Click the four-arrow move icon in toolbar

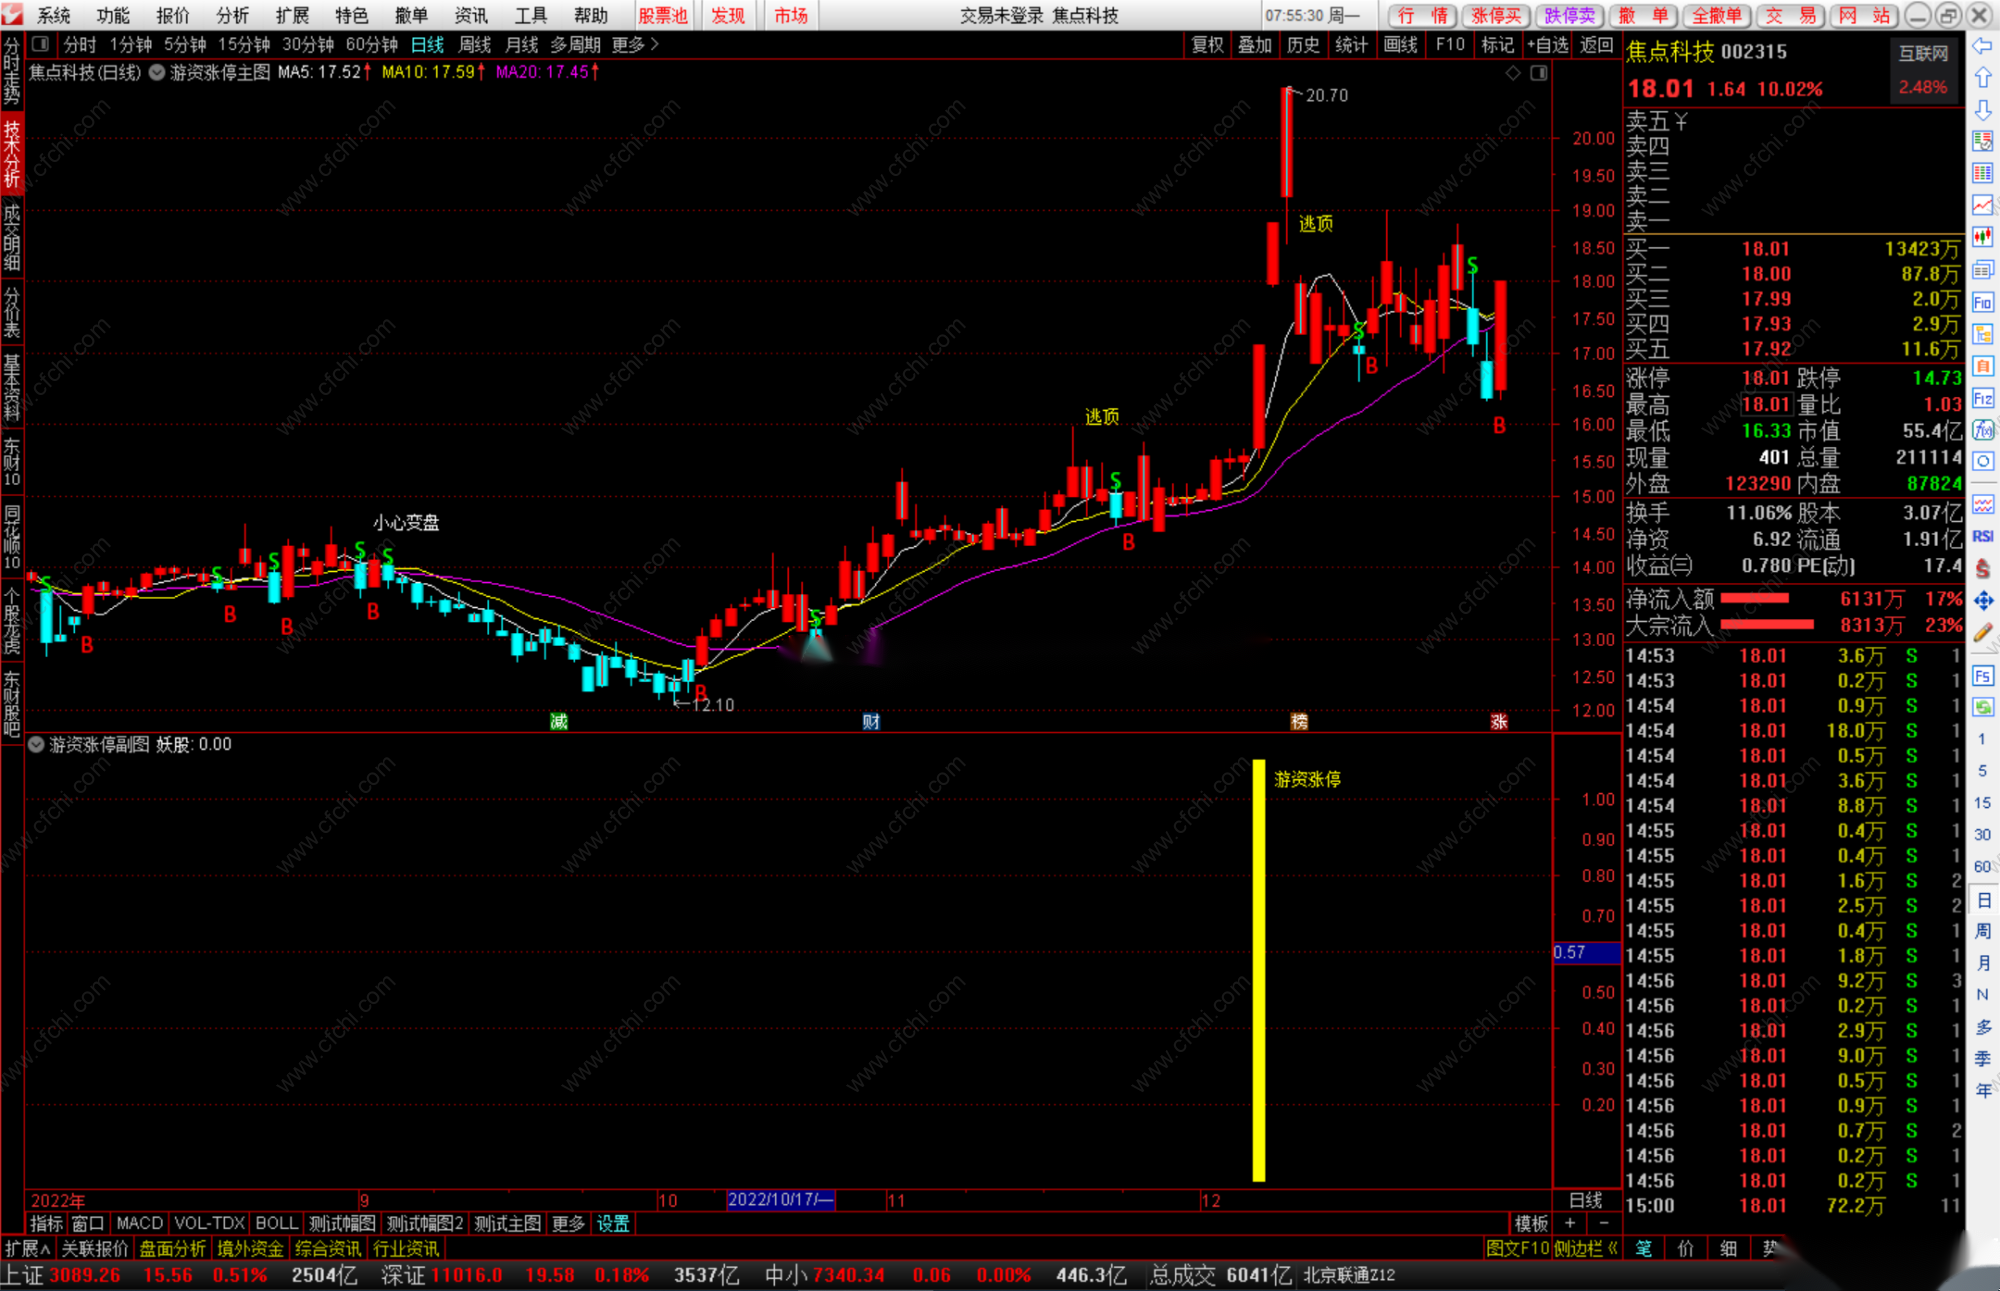[1983, 600]
